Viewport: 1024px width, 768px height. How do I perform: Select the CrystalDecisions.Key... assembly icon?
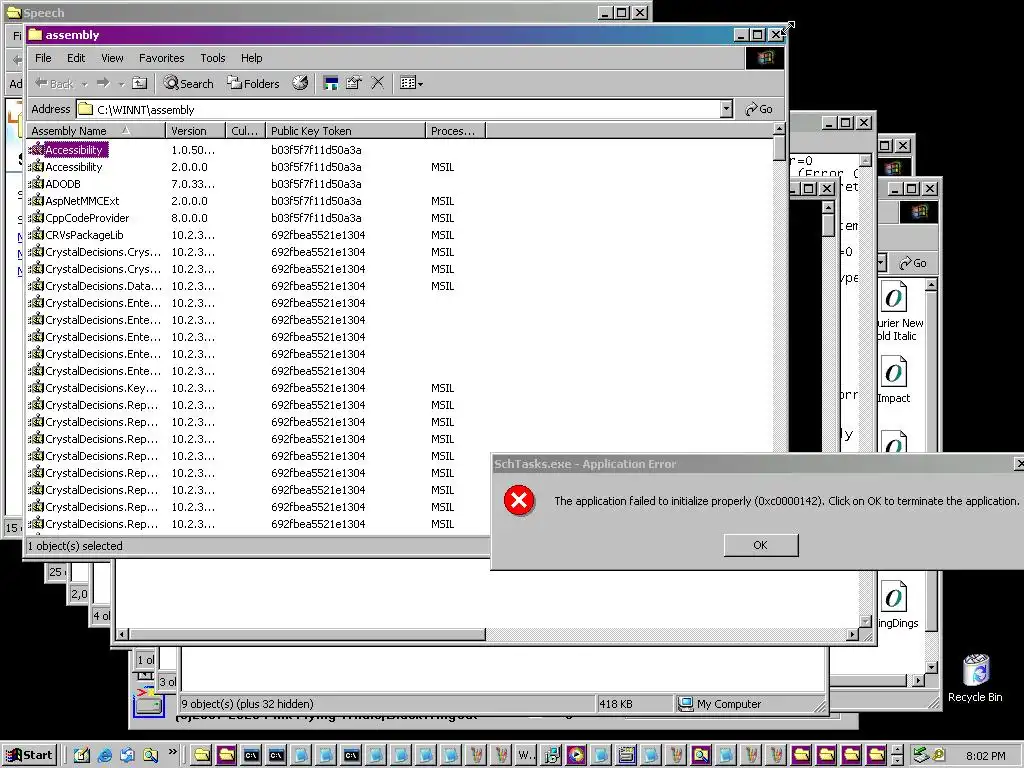pyautogui.click(x=37, y=387)
